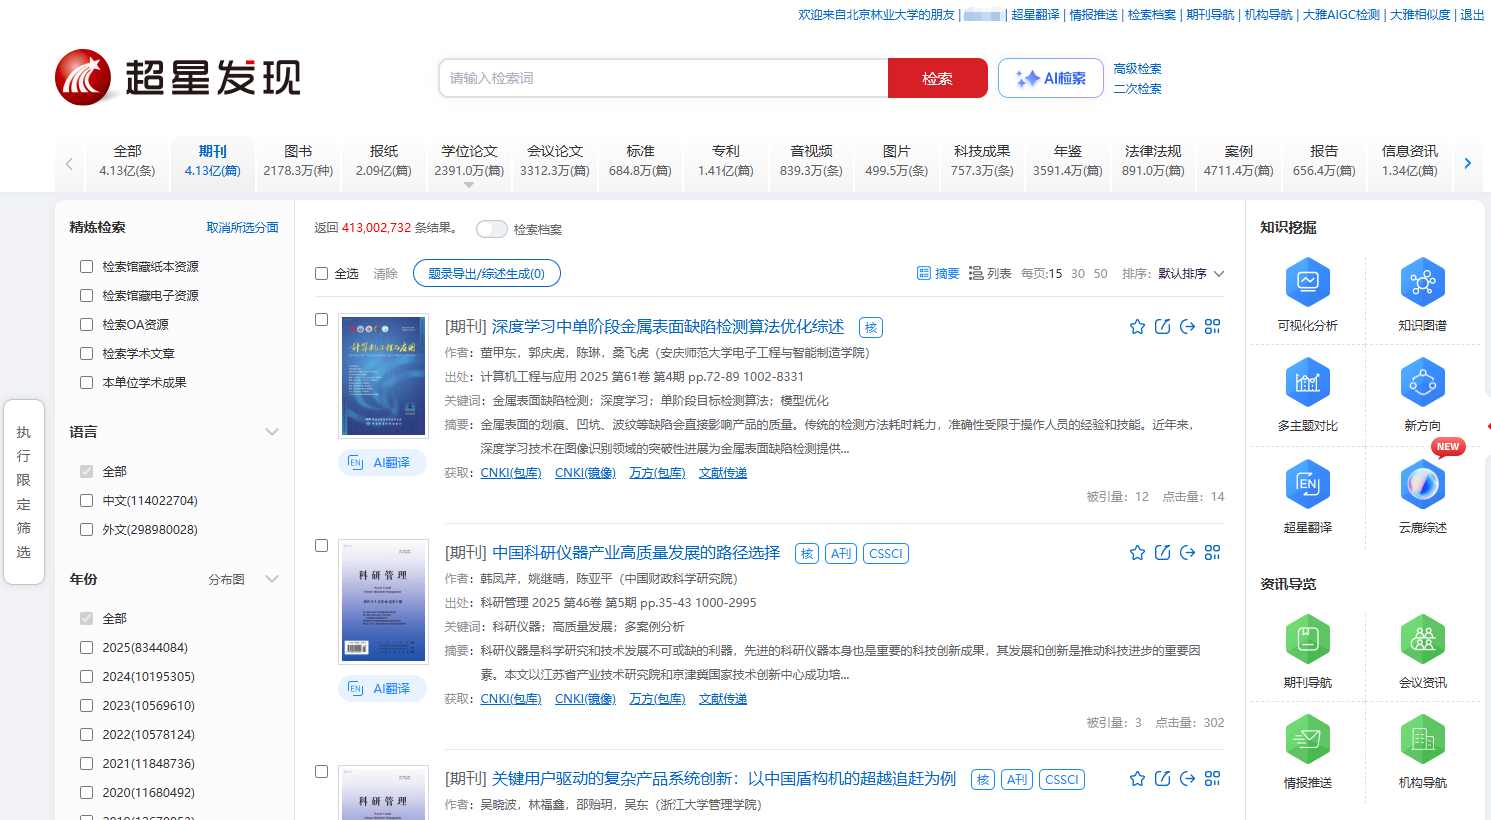
Task: Switch to 列表 list view
Action: (x=990, y=273)
